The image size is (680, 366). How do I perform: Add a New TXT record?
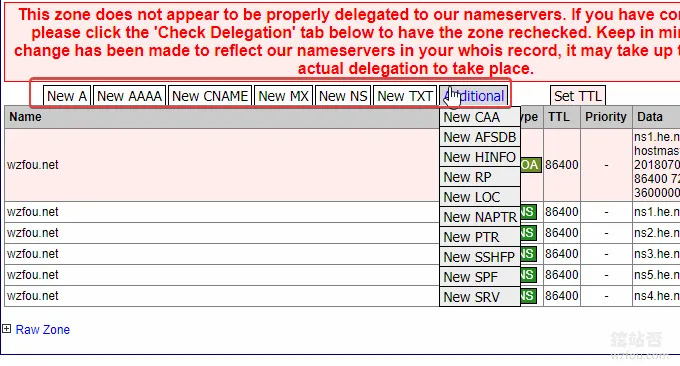point(405,96)
